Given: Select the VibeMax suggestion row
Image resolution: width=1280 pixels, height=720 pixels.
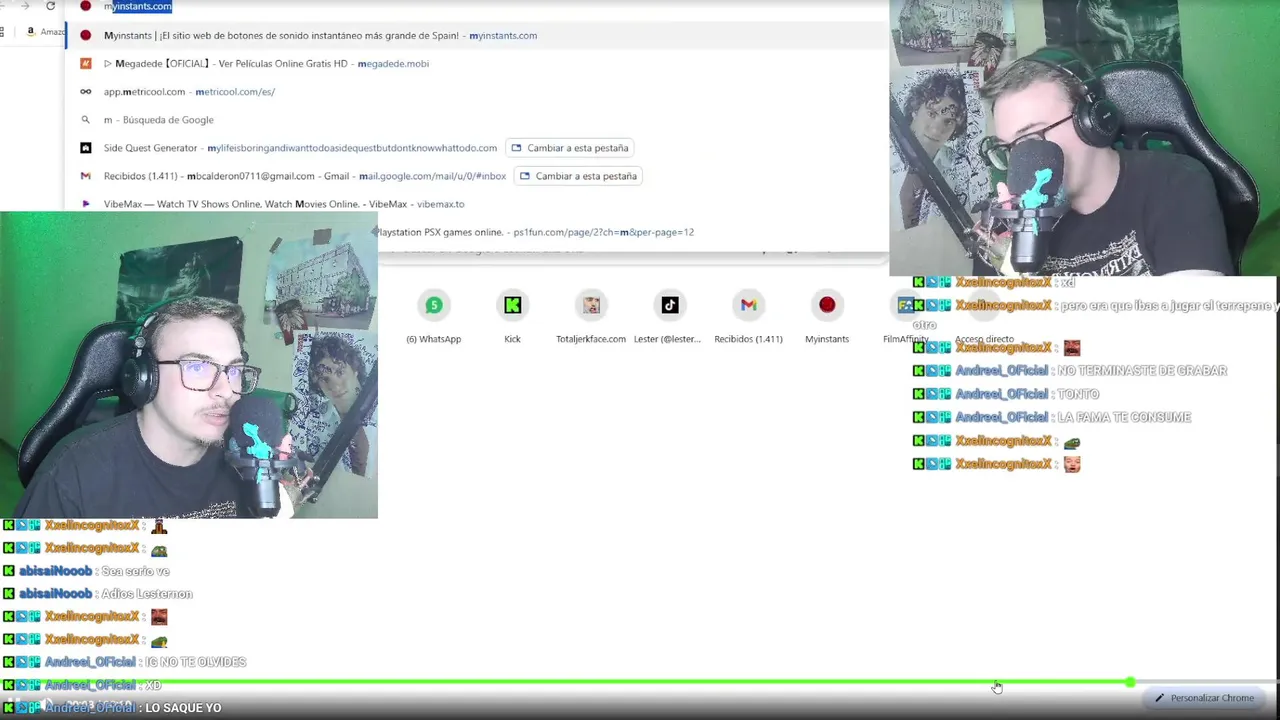Looking at the screenshot, I should coord(477,204).
